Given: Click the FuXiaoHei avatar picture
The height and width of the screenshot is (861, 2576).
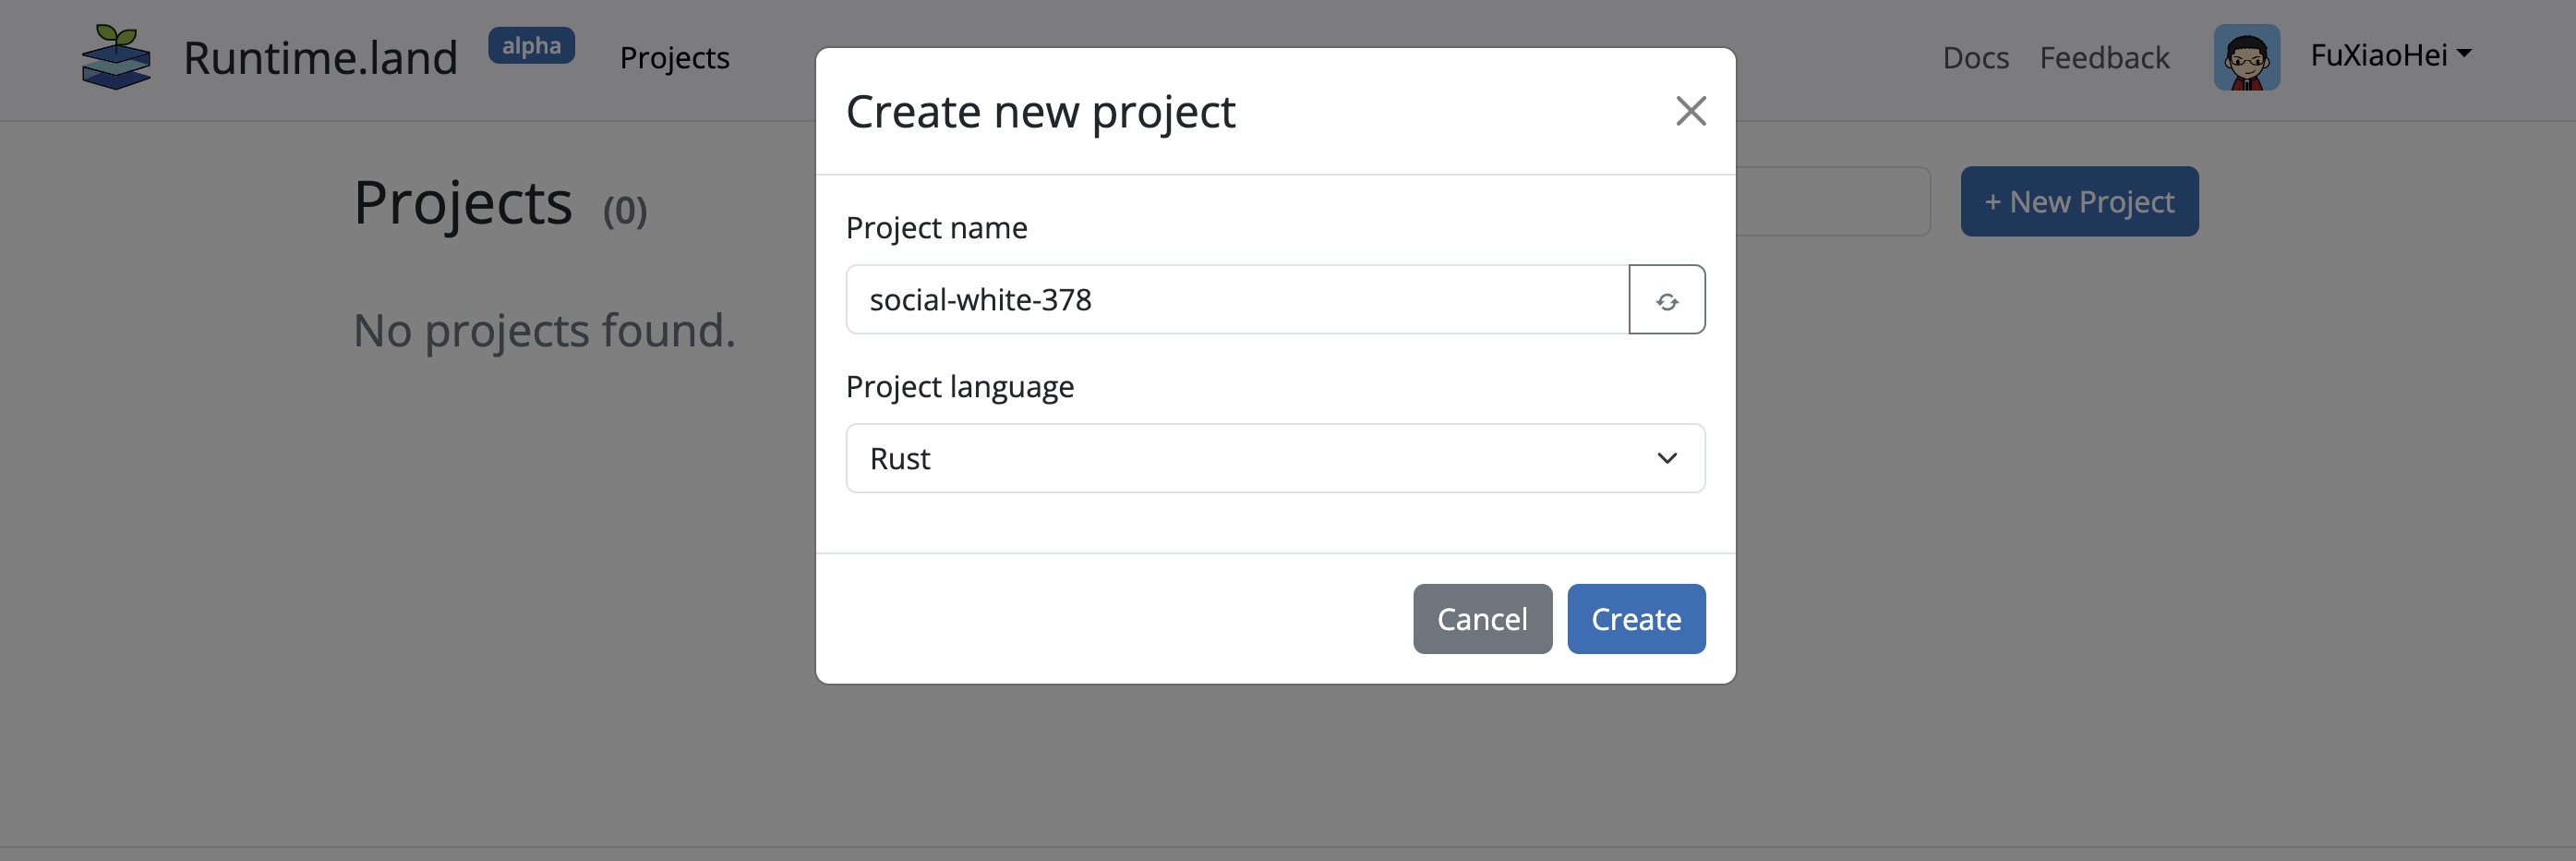Looking at the screenshot, I should [x=2248, y=57].
